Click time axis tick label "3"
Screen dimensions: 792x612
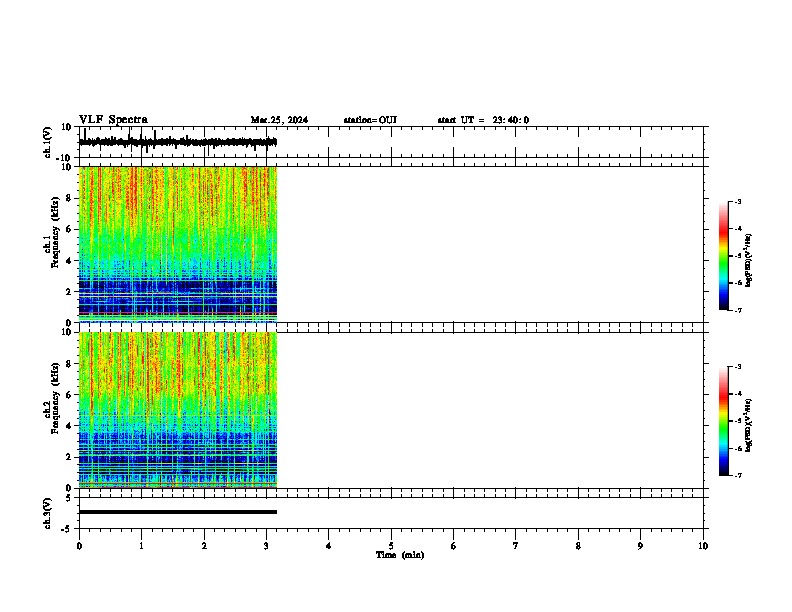[x=266, y=546]
